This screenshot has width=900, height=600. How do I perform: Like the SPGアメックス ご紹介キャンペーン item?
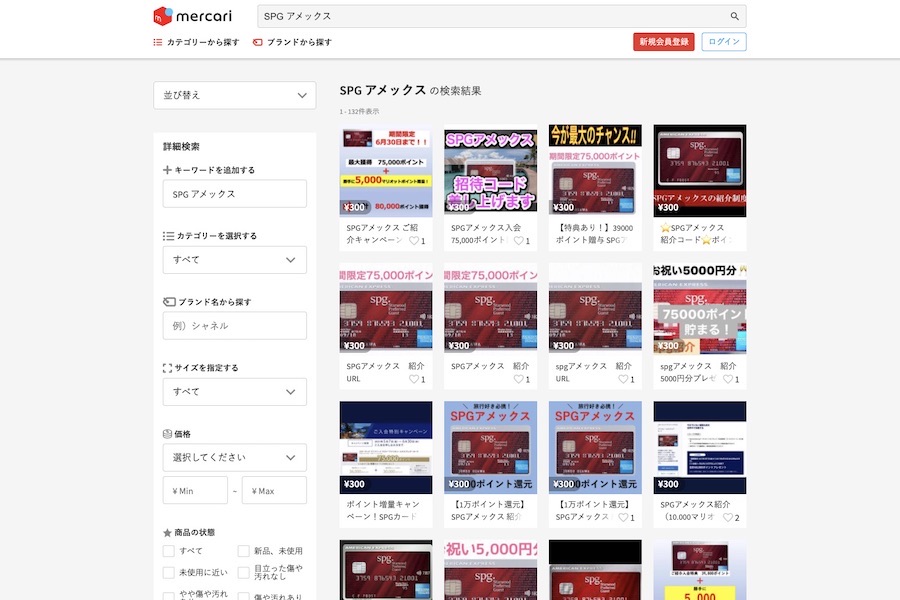click(x=414, y=241)
